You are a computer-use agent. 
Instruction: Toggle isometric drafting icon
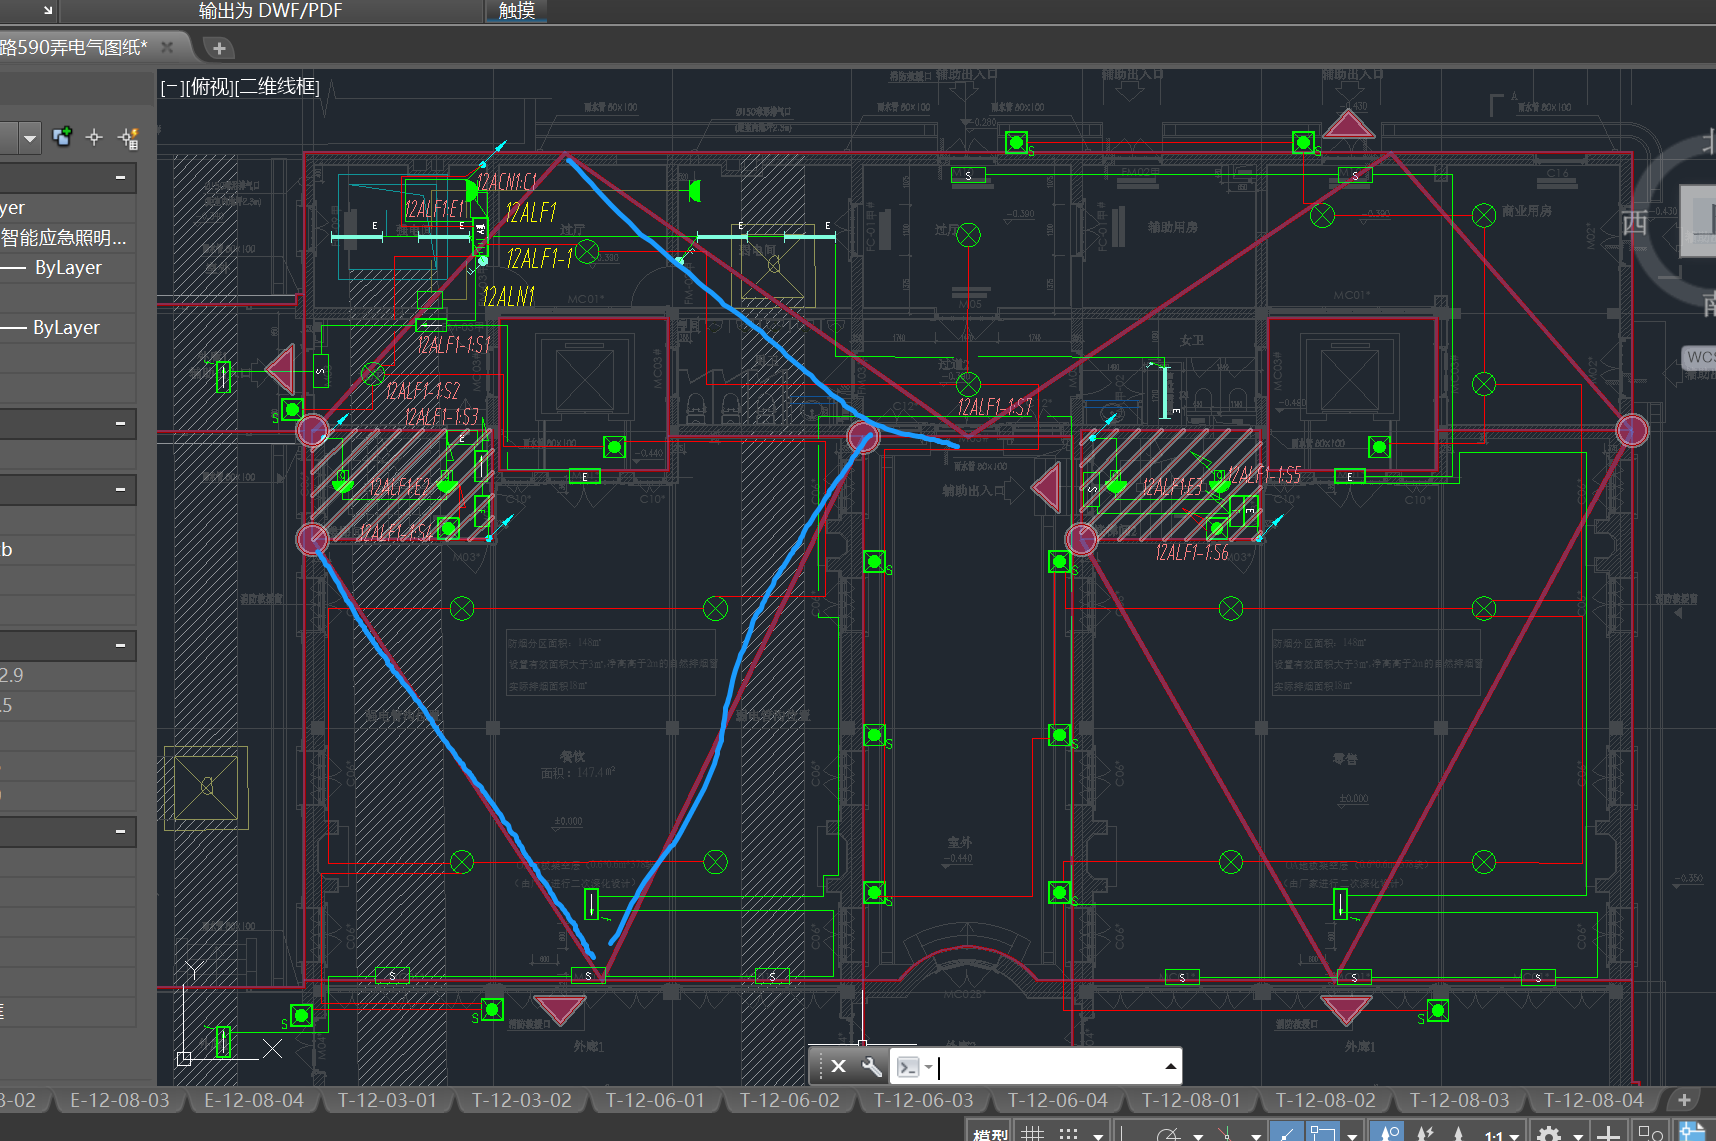[1226, 1133]
